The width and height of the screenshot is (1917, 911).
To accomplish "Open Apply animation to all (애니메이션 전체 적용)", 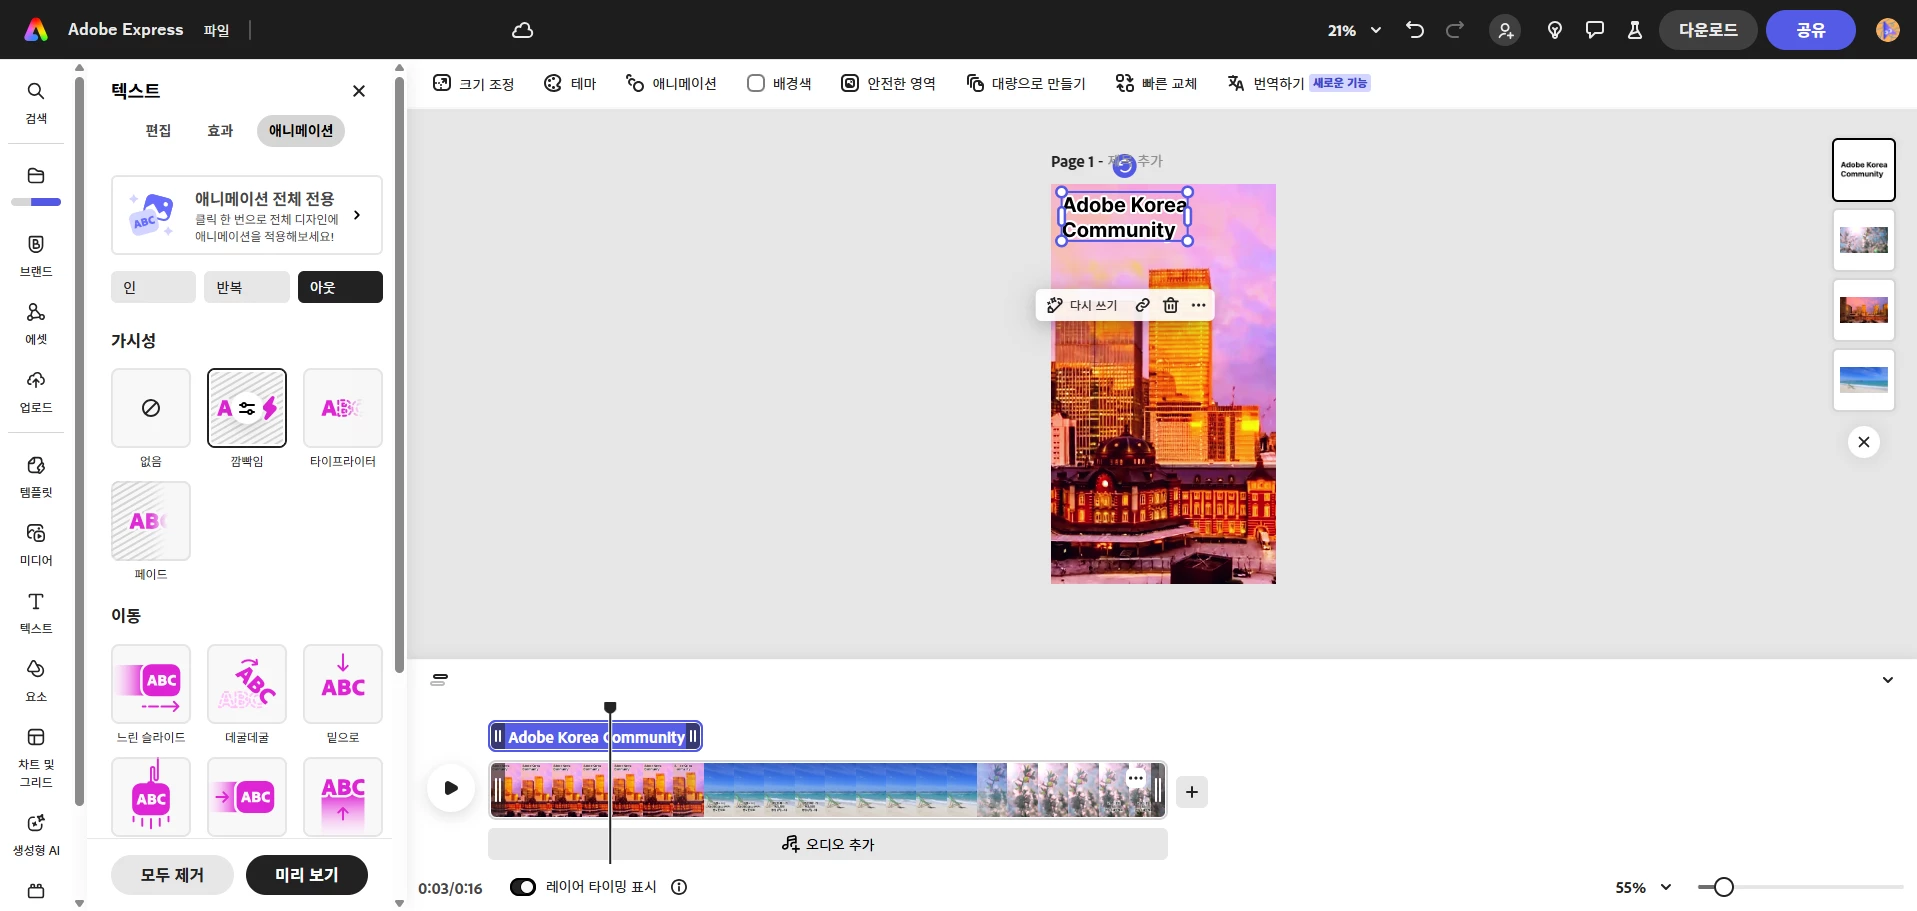I will pos(247,215).
